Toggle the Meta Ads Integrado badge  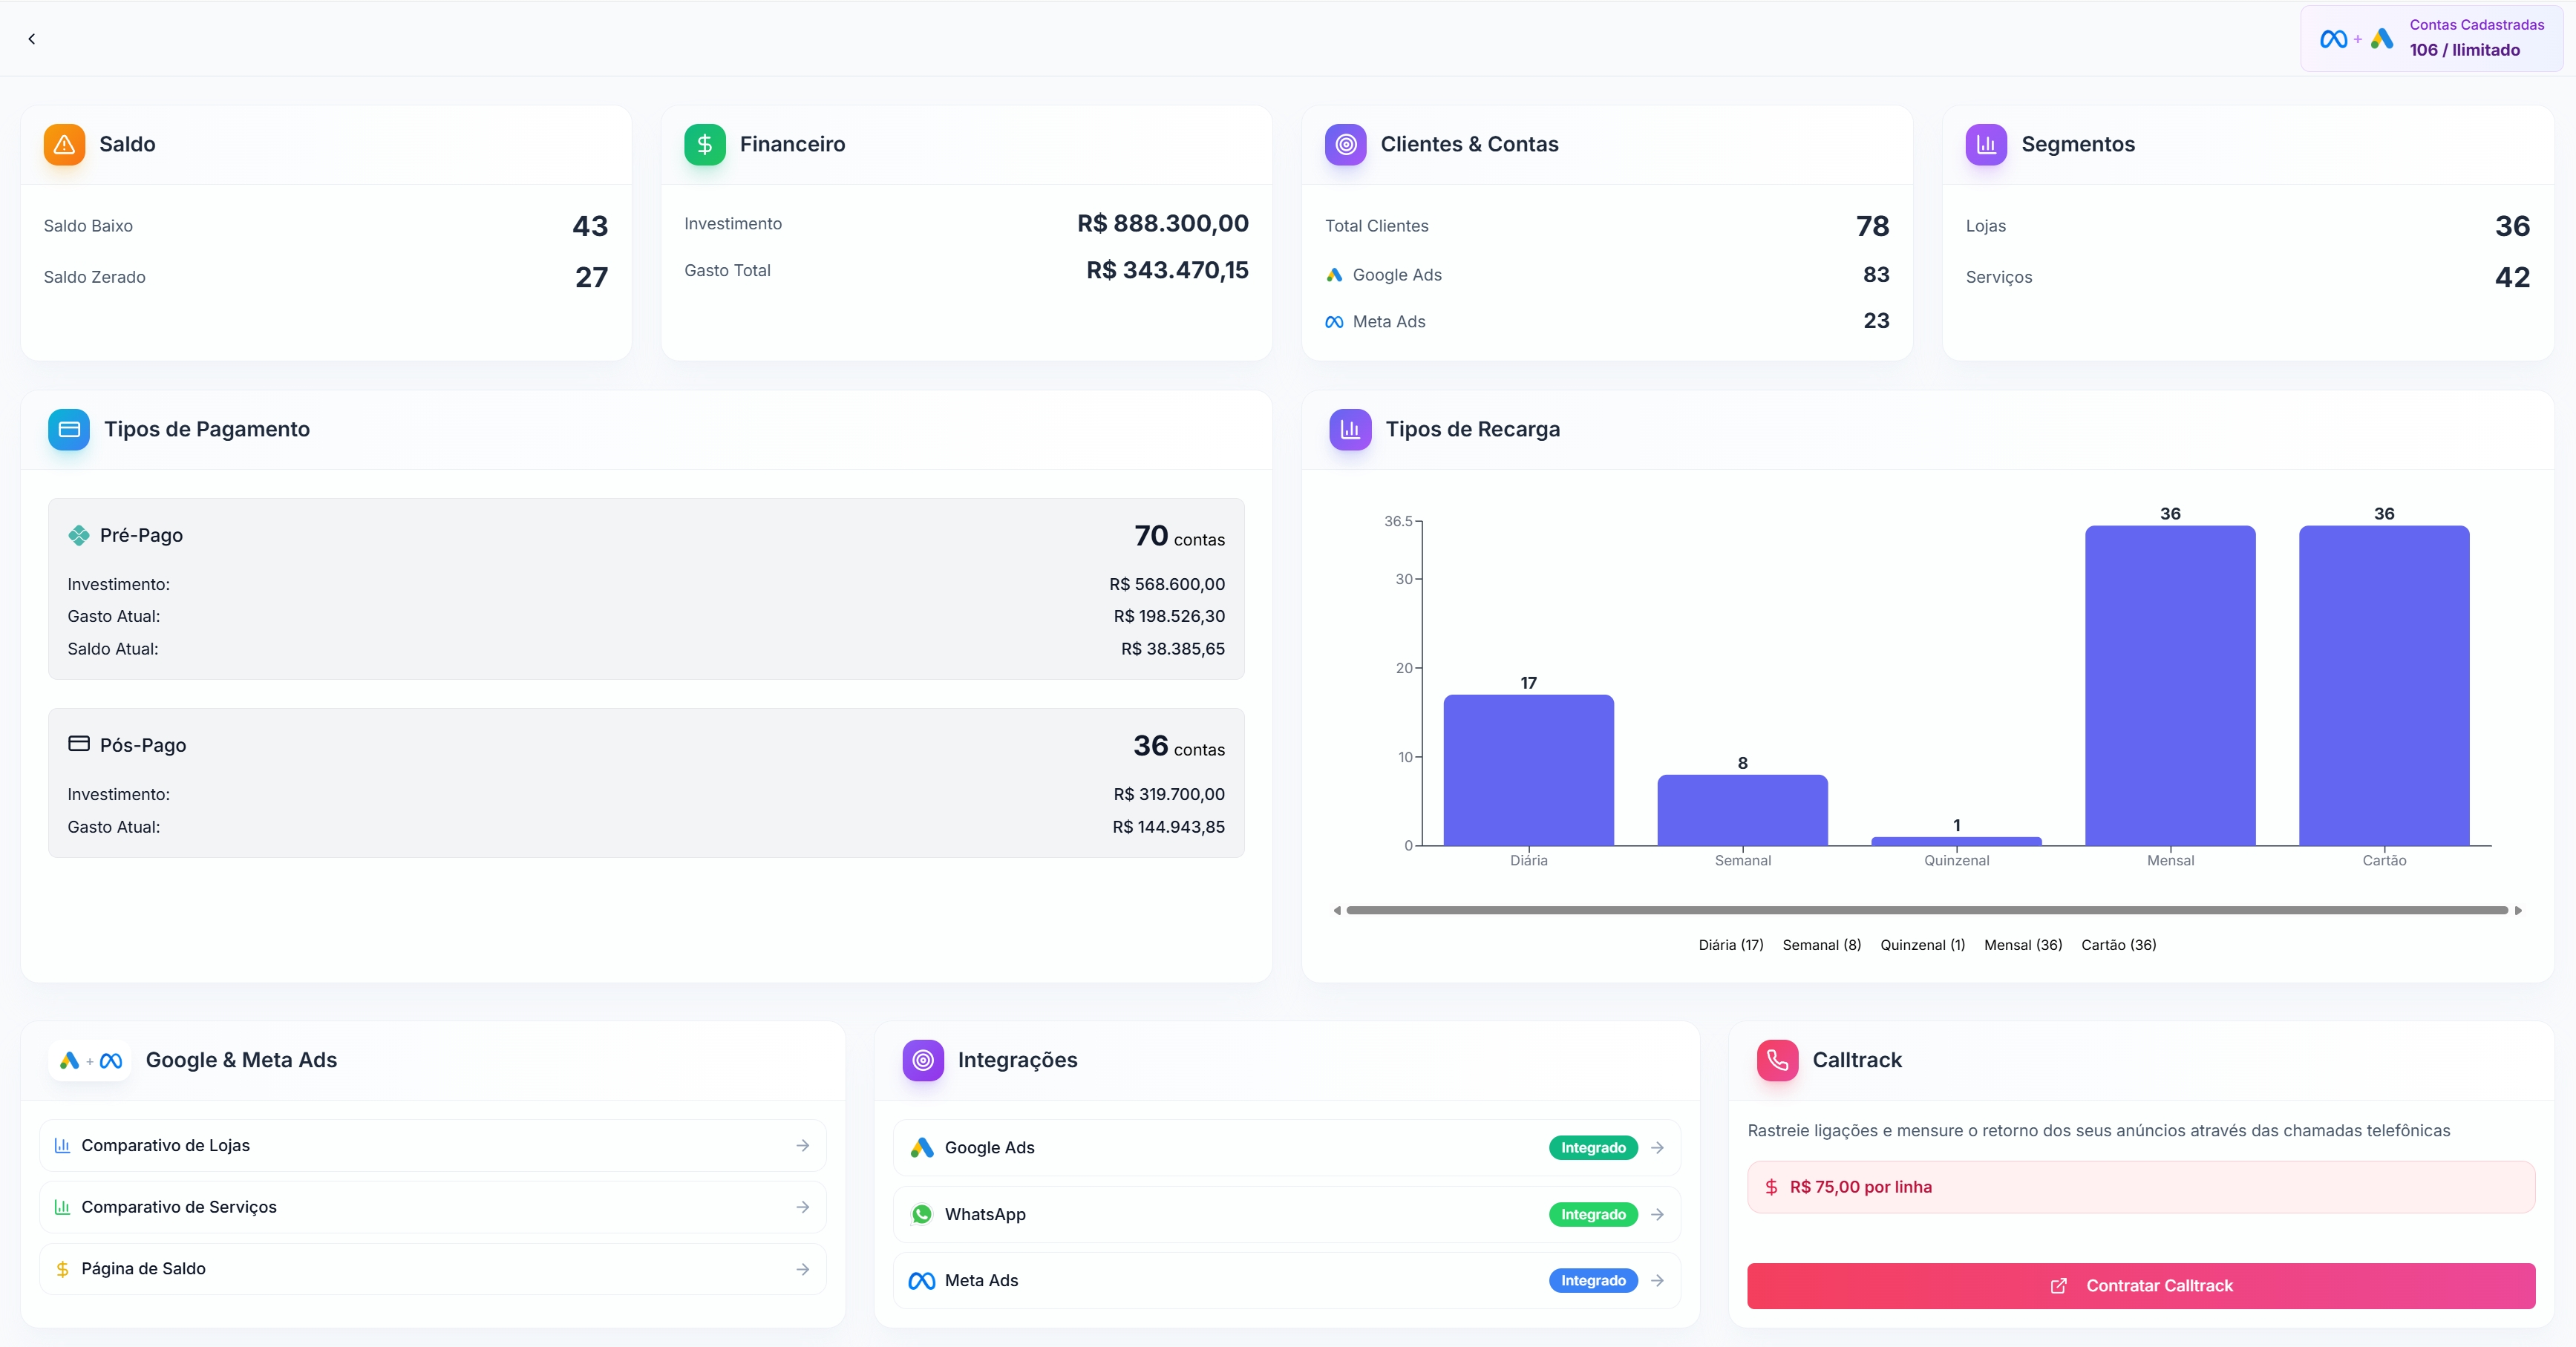(1592, 1281)
